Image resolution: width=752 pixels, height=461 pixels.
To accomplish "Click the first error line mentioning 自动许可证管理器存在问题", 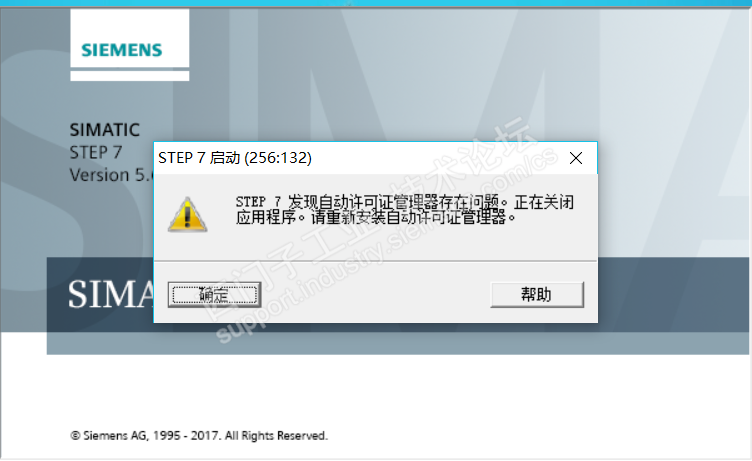I will 404,202.
